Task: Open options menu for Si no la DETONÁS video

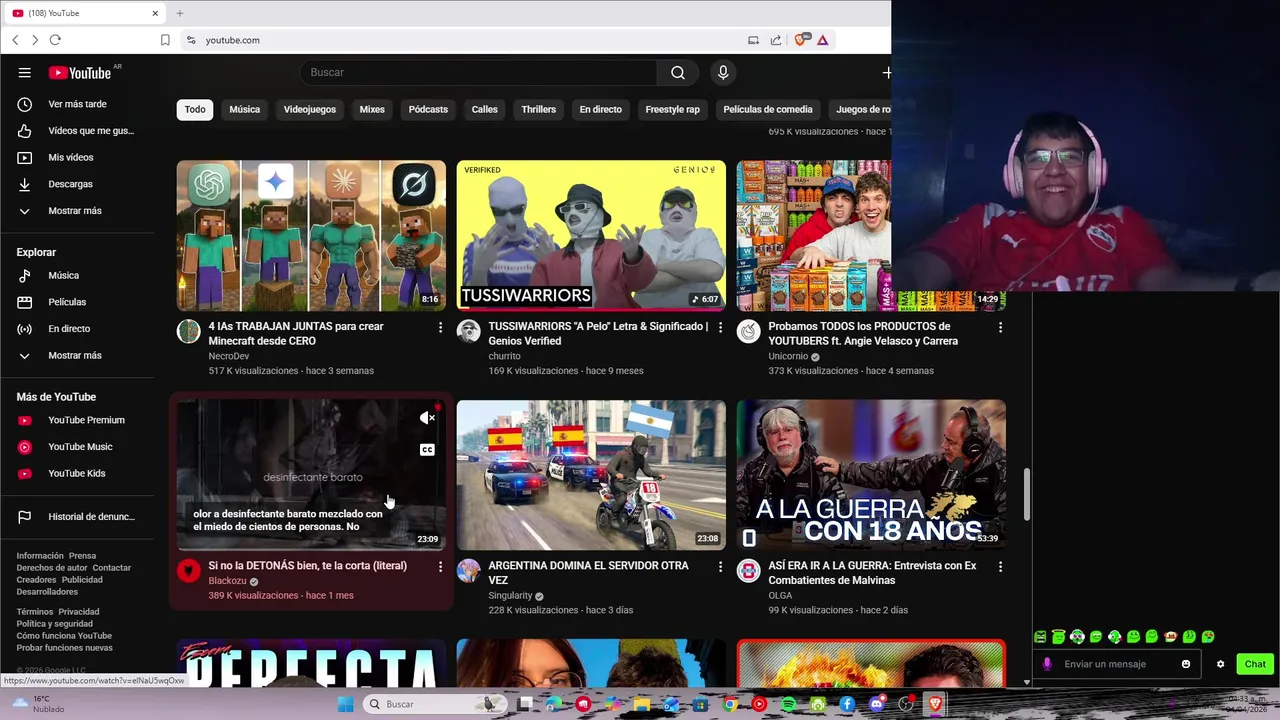Action: [x=440, y=567]
